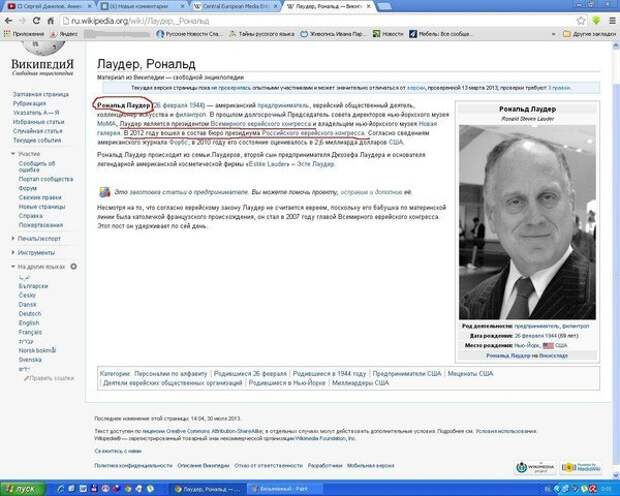Screen dimensions: 620x496
Task: Go back using the browser back arrow
Action: 8,21
